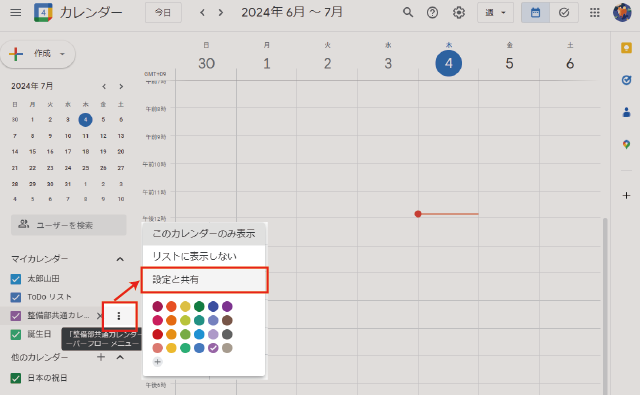Click the X beside 整備部共通カレ...
This screenshot has height=395, width=640.
(99, 316)
